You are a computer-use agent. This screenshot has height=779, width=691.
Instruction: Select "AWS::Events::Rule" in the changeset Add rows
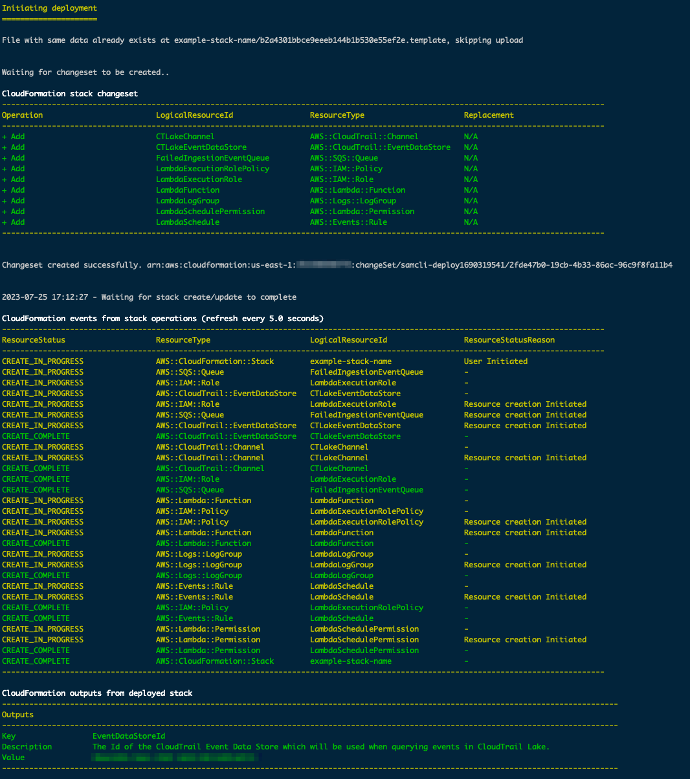[x=348, y=223]
